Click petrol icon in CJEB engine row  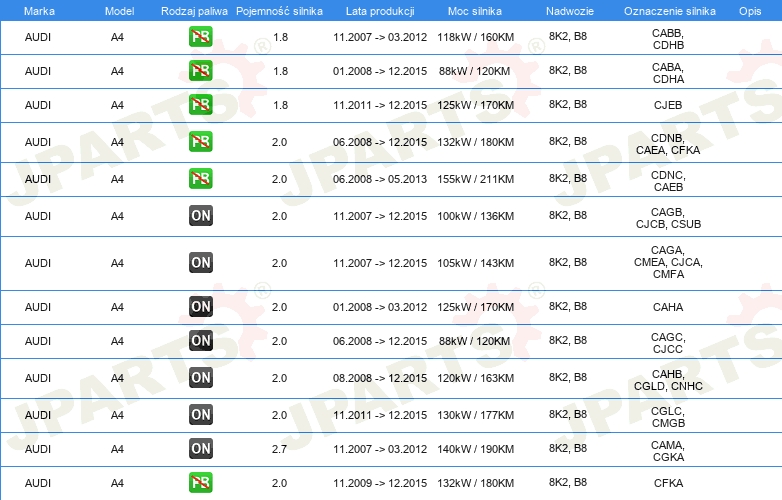(x=200, y=105)
